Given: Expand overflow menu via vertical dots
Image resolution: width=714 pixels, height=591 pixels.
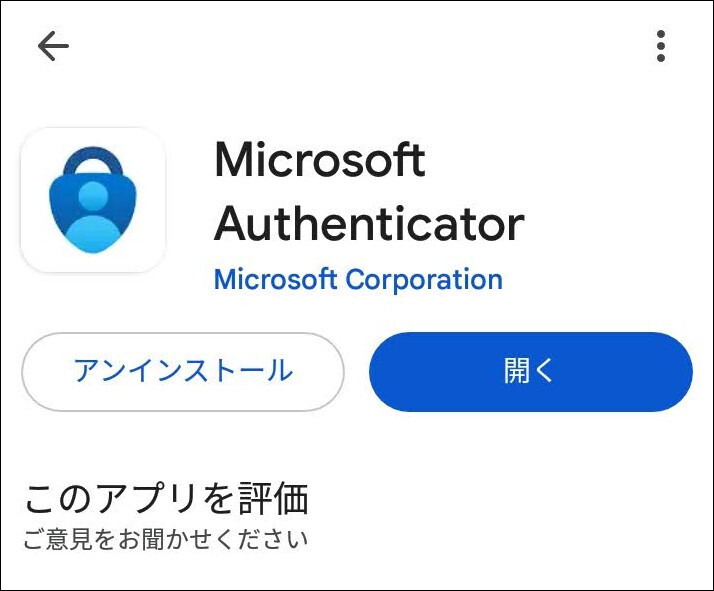Looking at the screenshot, I should click(x=661, y=46).
